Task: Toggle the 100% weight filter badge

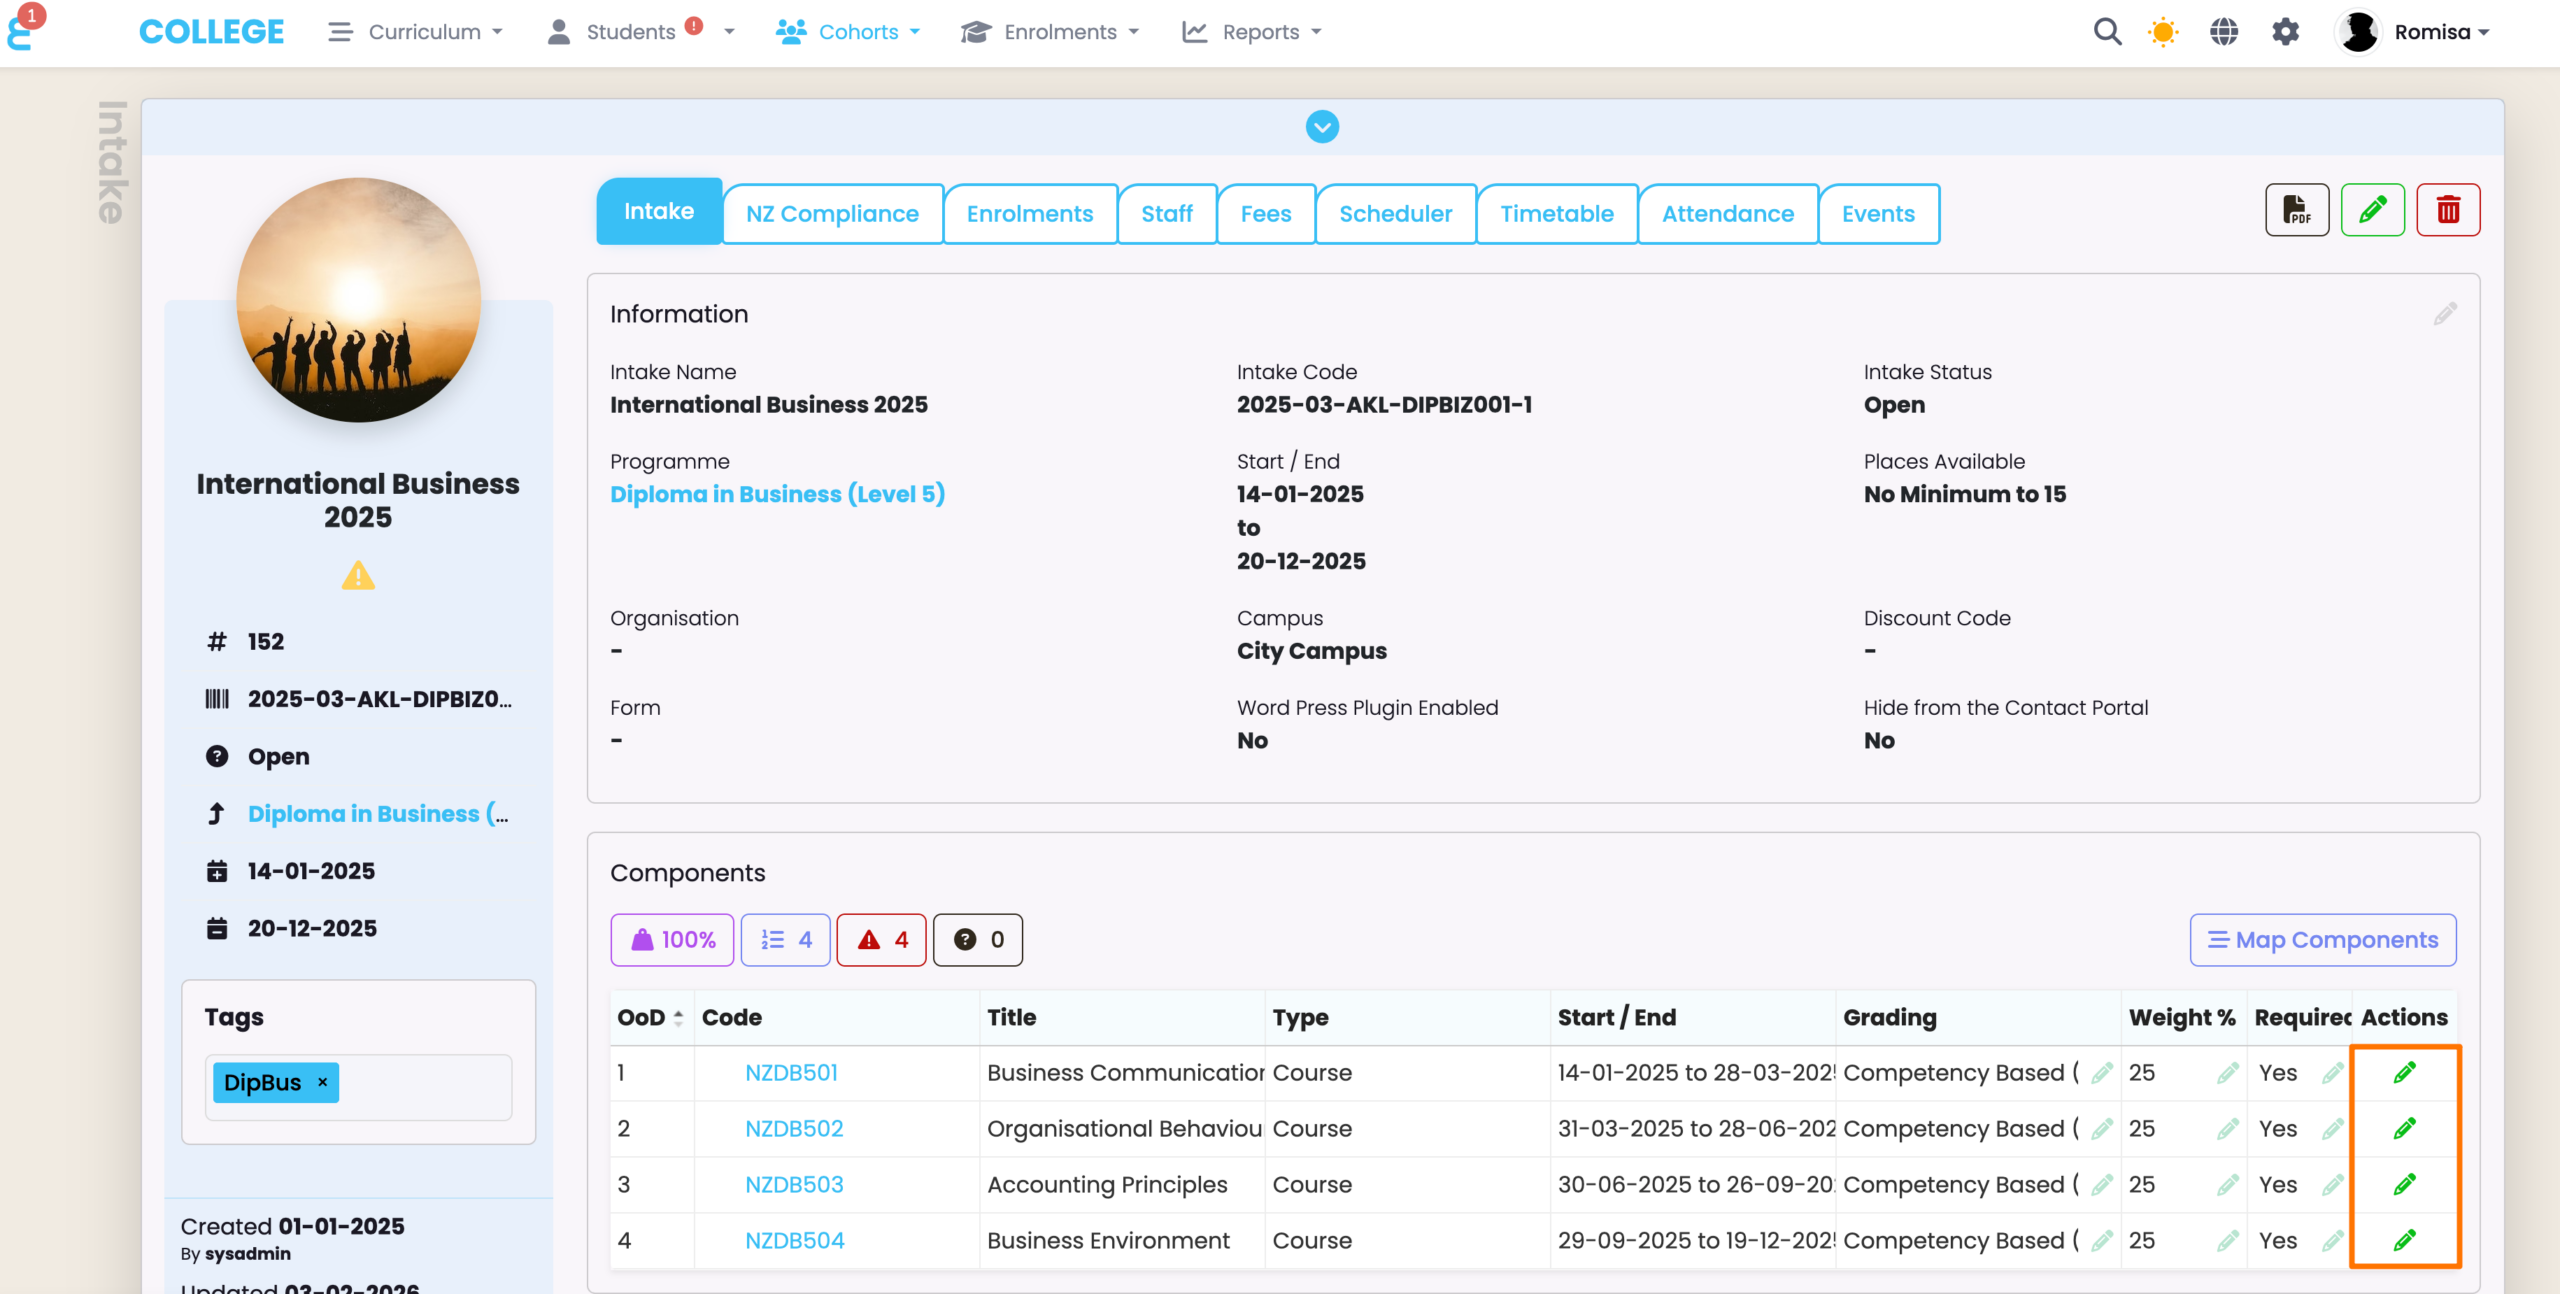Action: pyautogui.click(x=673, y=940)
